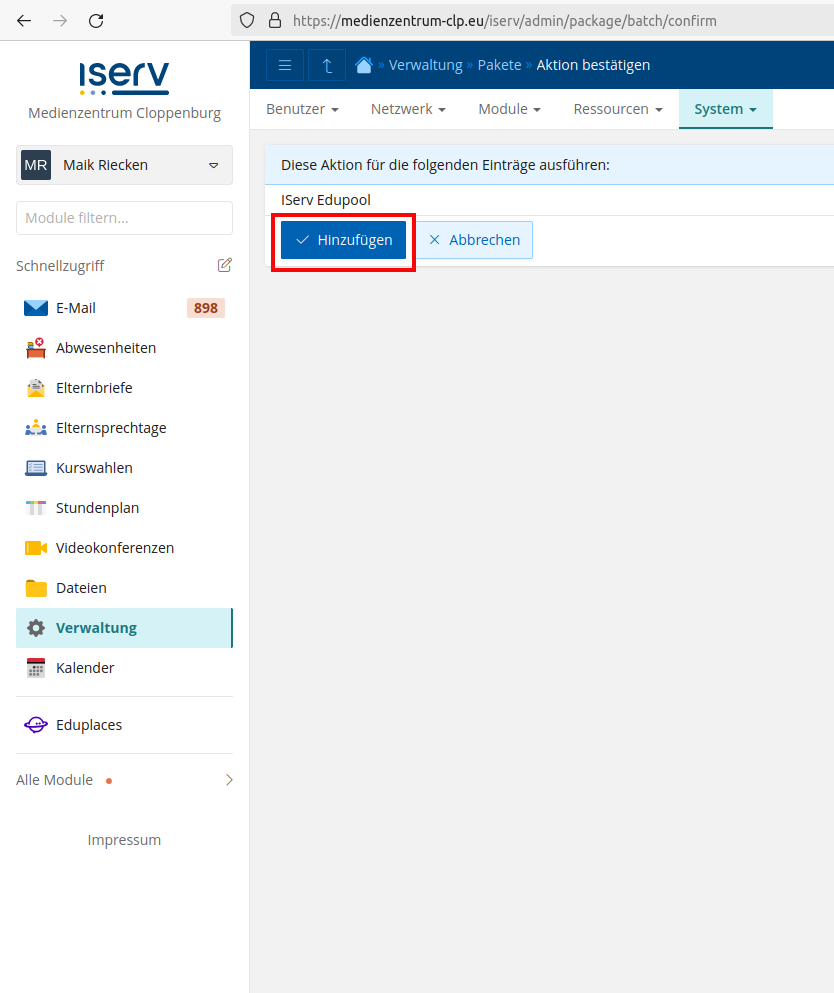Click the Module filtern search field
Image resolution: width=834 pixels, height=993 pixels.
click(x=124, y=218)
